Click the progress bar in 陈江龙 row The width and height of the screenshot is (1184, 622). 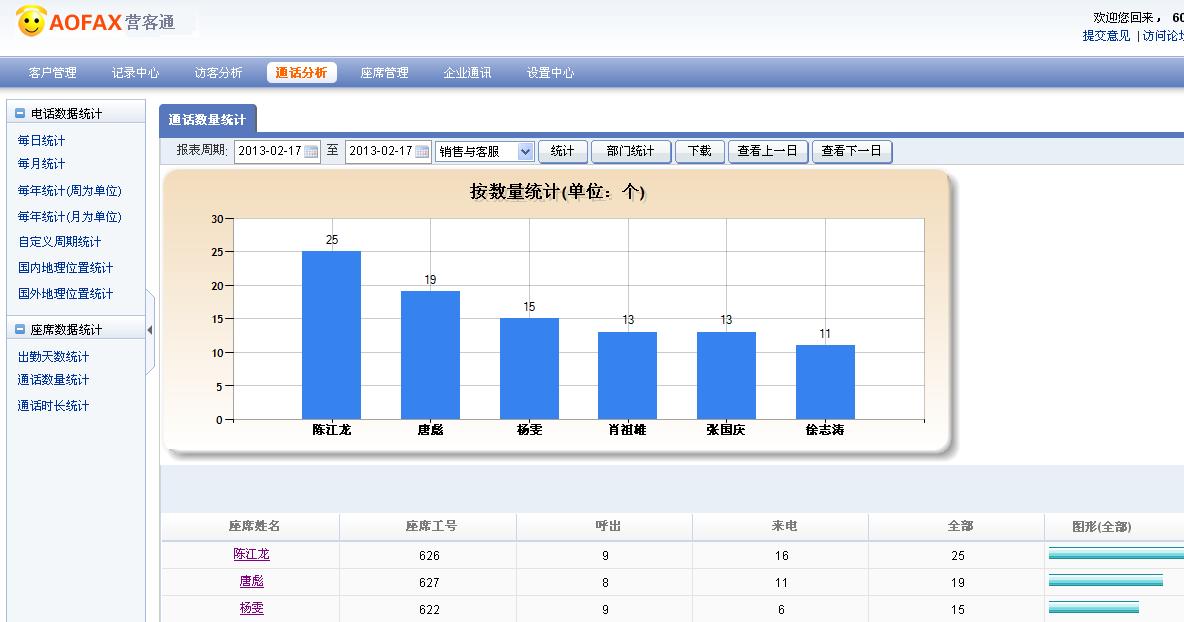tap(1116, 553)
